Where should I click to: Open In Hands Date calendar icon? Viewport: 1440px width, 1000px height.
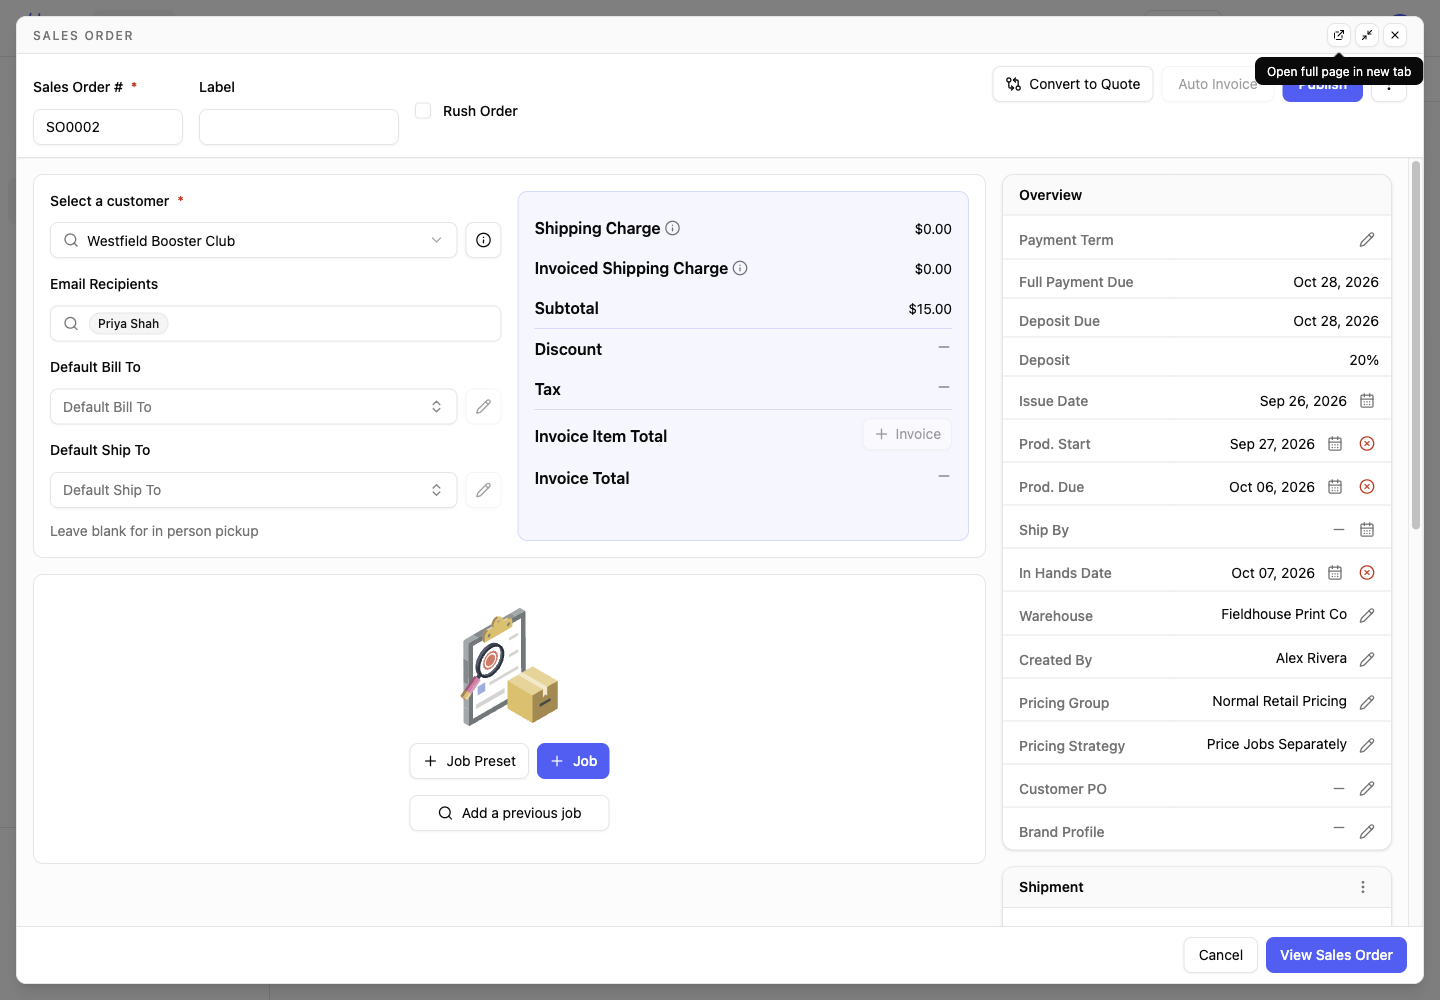(1335, 573)
